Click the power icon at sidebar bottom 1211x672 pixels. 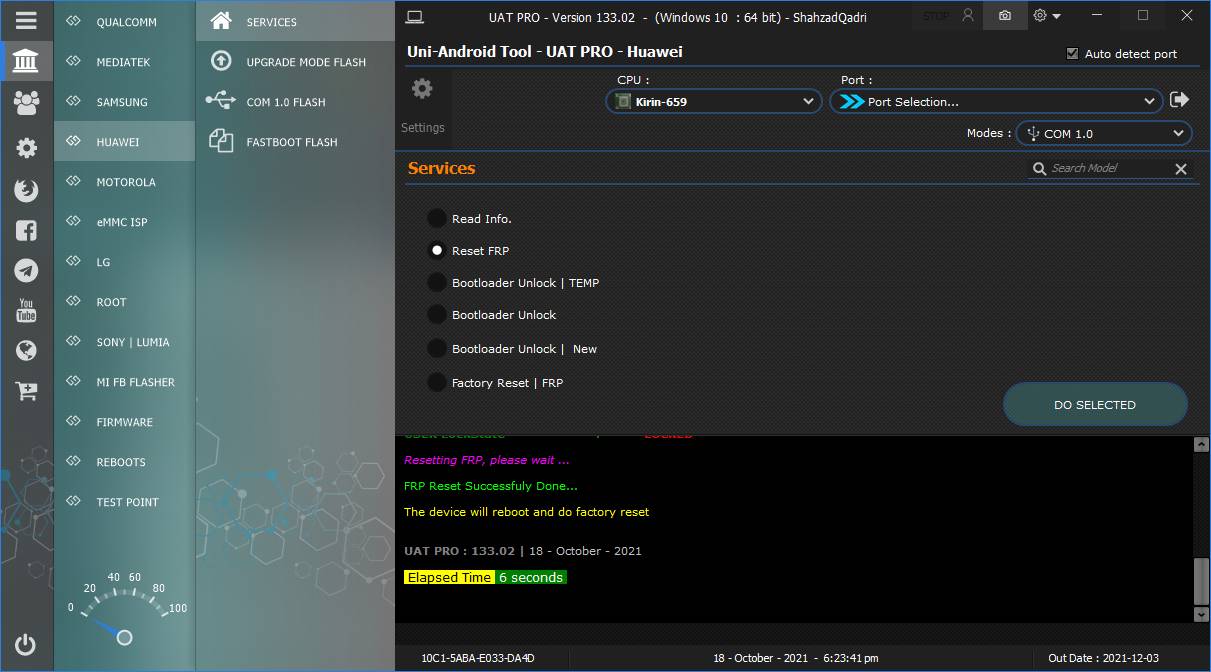26,645
